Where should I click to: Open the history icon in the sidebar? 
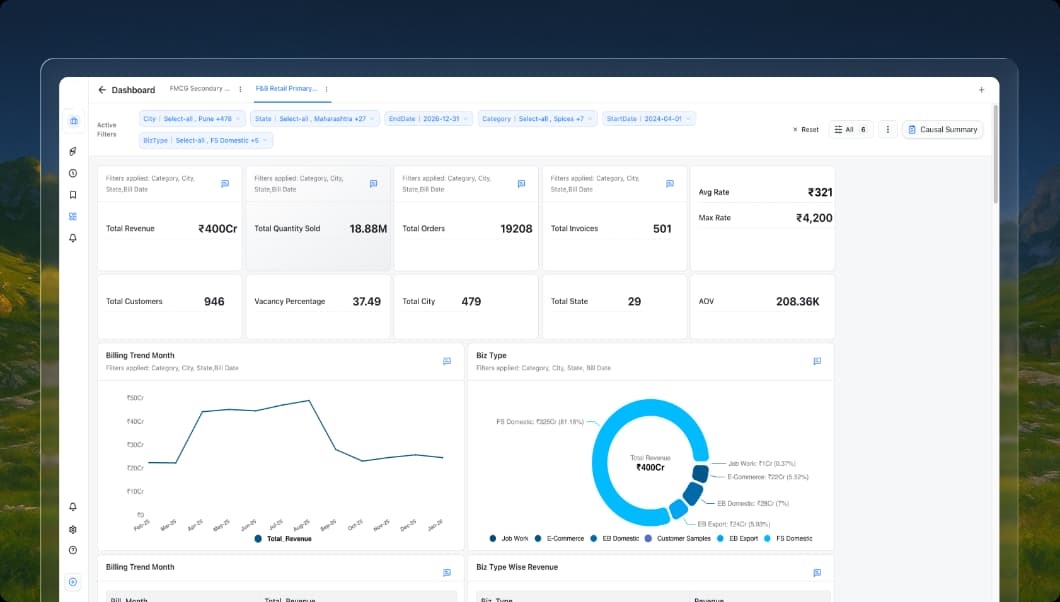72,172
